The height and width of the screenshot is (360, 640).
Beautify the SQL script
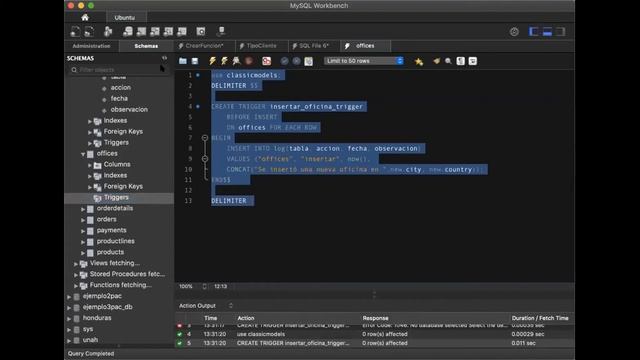pyautogui.click(x=437, y=61)
